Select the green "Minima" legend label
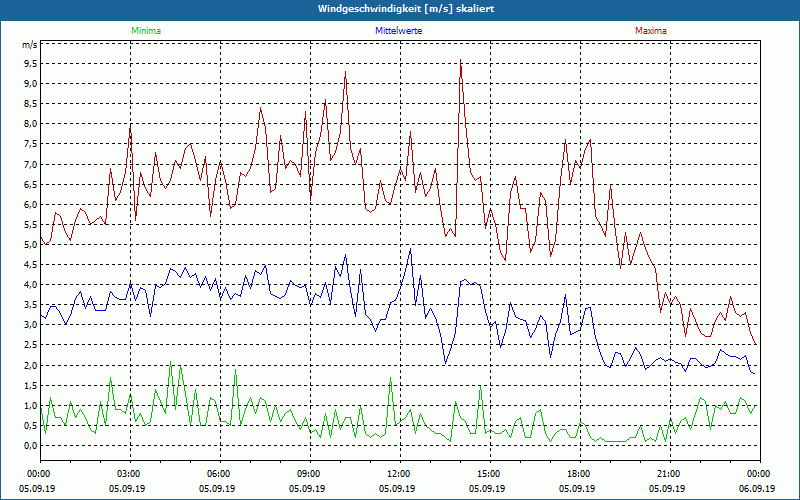800x500 pixels. pyautogui.click(x=146, y=31)
